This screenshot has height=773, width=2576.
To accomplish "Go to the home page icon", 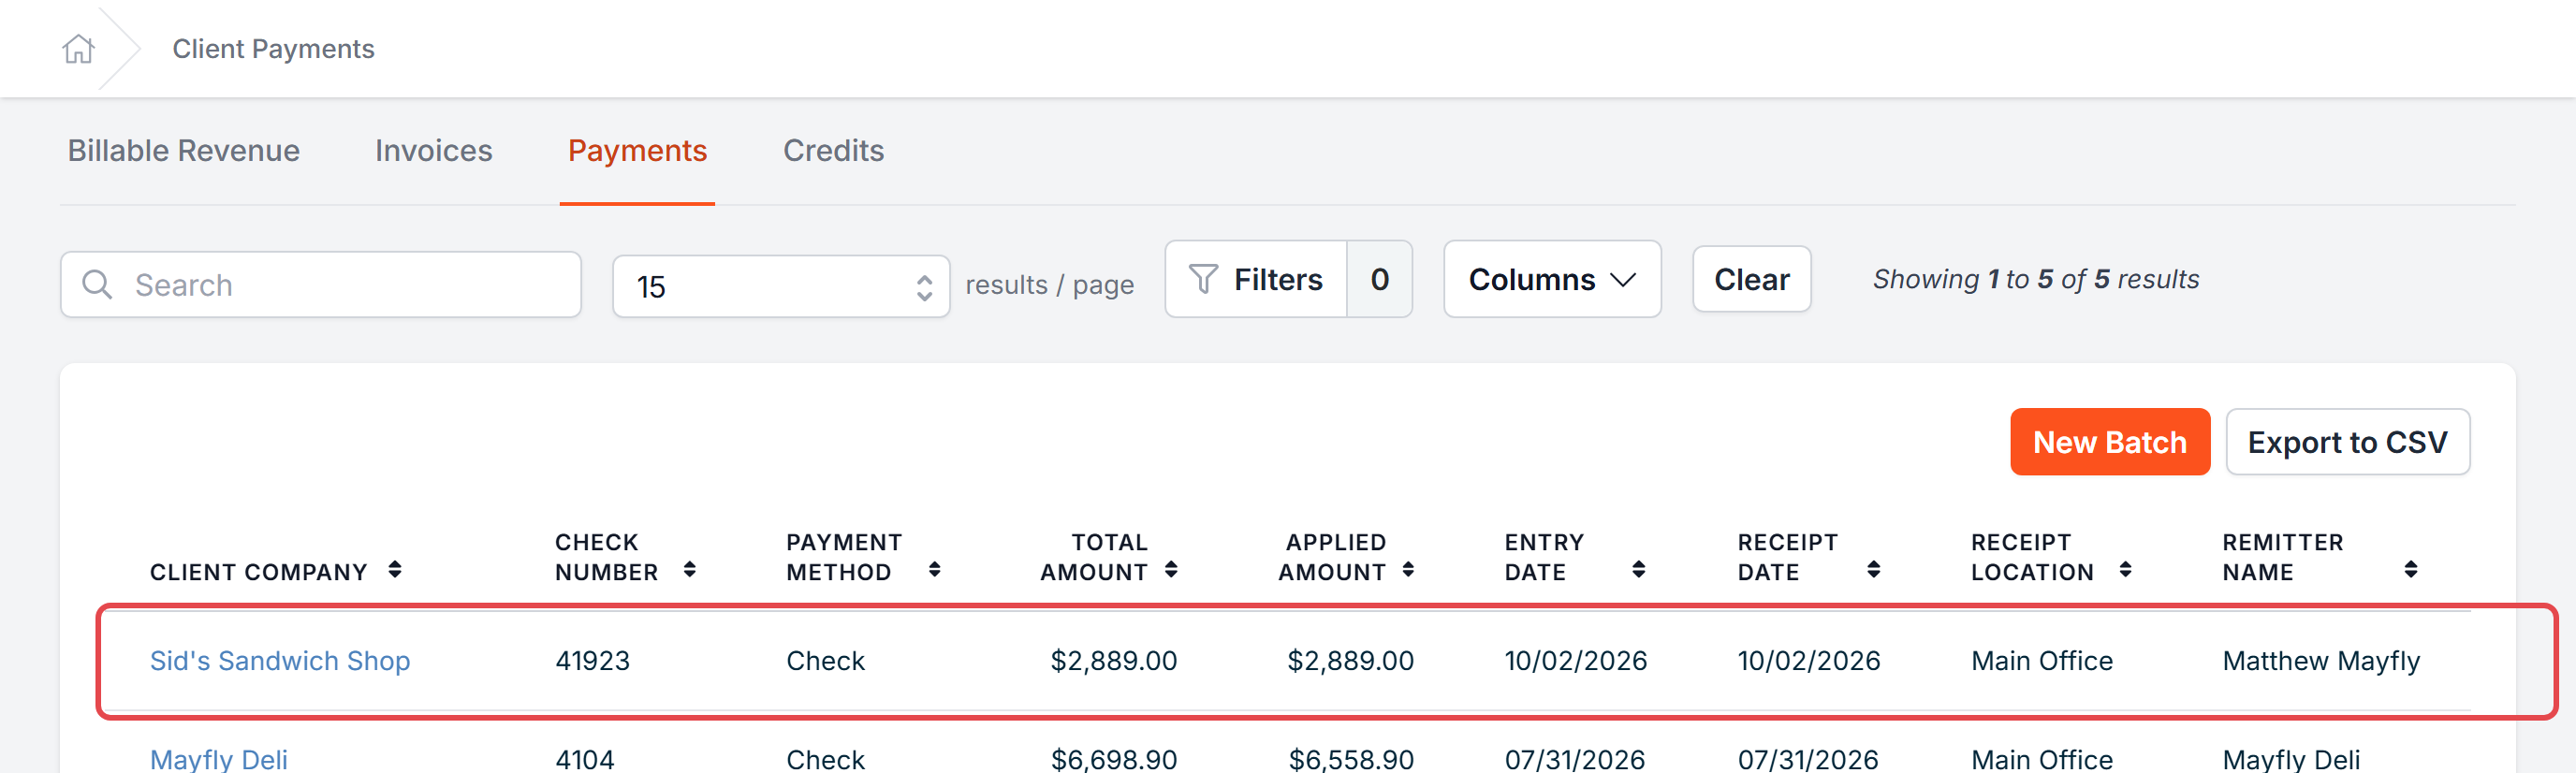I will point(78,48).
